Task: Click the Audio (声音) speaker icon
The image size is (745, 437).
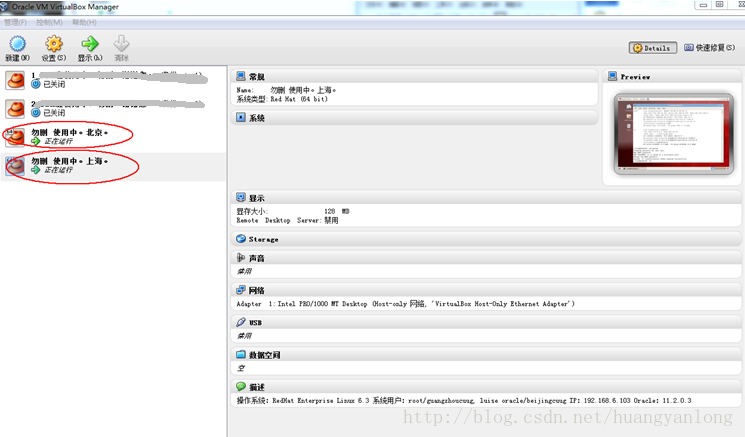Action: pyautogui.click(x=241, y=258)
